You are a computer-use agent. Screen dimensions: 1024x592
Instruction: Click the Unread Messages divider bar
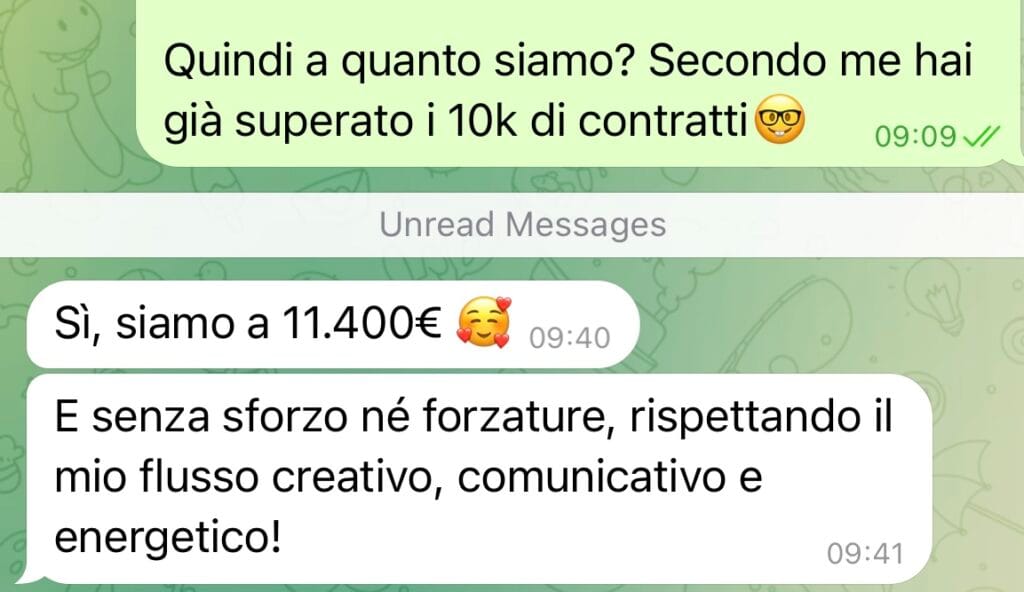tap(512, 225)
